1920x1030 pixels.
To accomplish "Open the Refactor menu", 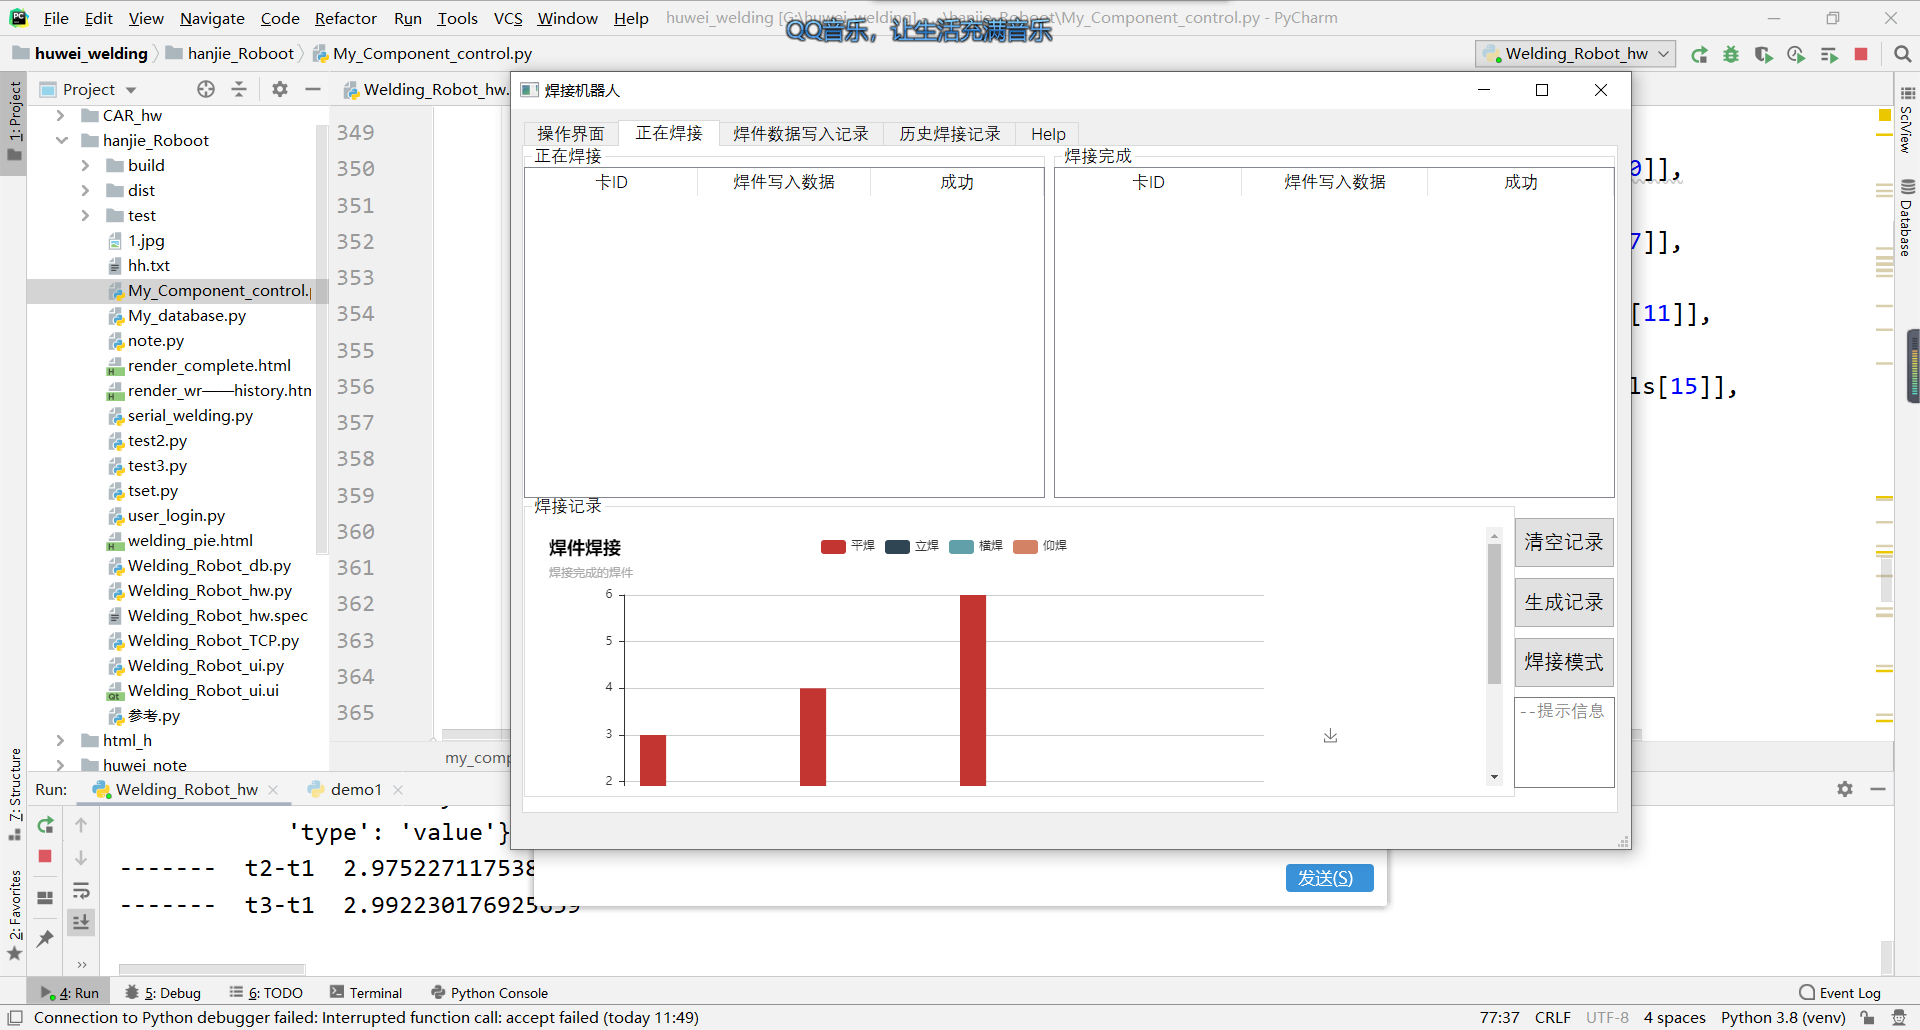I will (x=346, y=18).
